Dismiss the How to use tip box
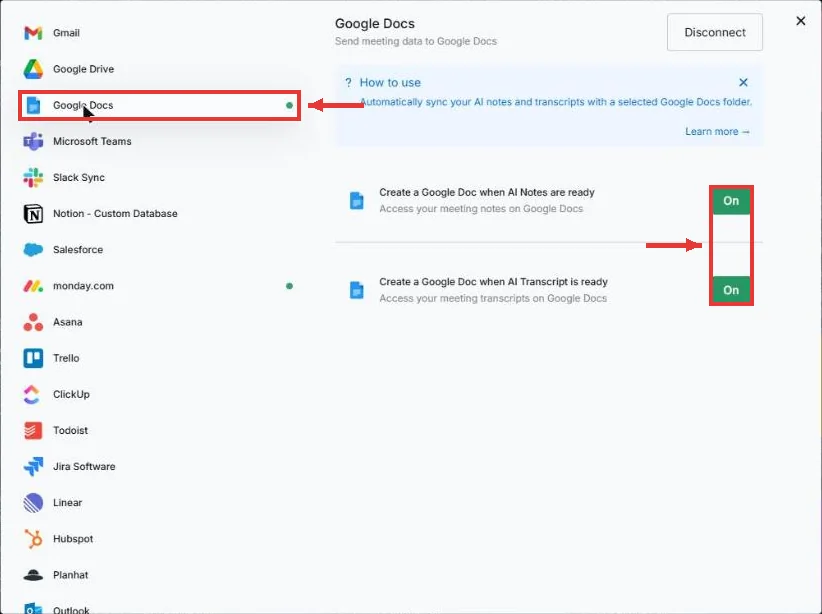 pos(743,82)
